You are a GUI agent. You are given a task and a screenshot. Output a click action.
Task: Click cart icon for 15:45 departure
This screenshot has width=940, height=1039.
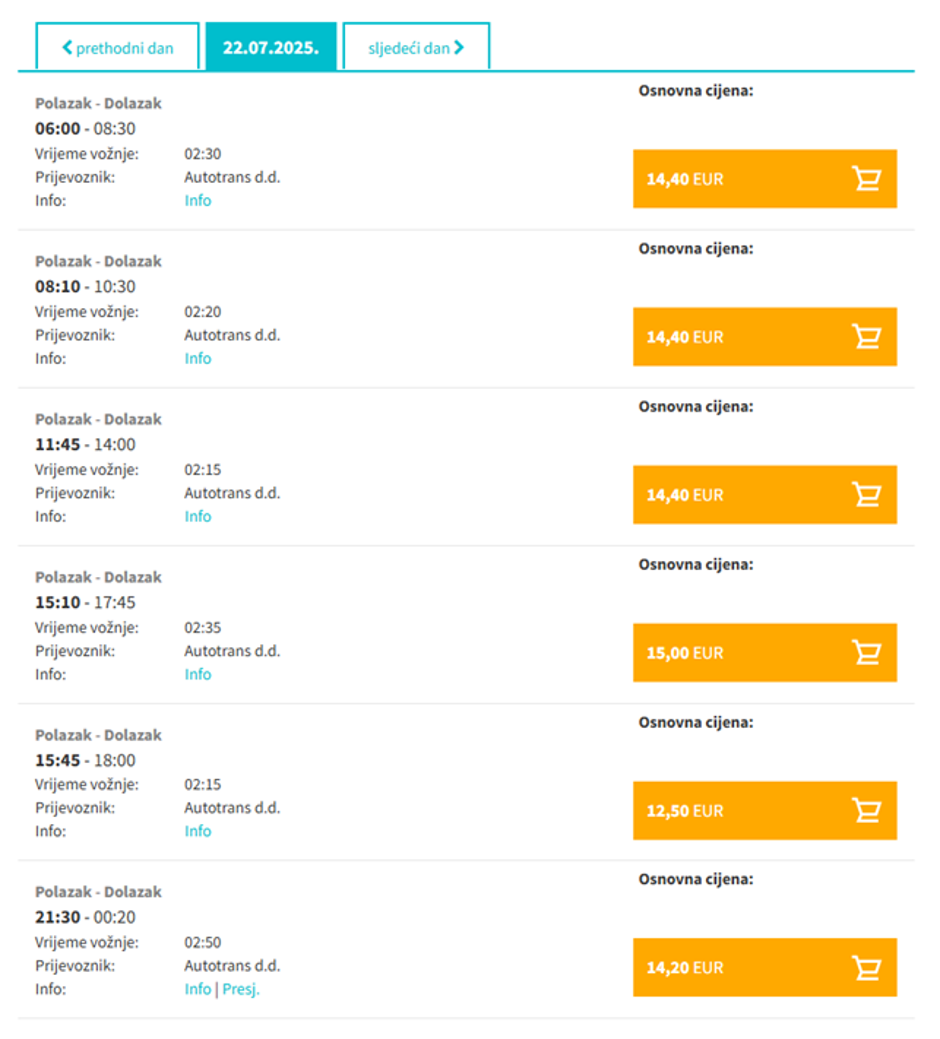(866, 810)
